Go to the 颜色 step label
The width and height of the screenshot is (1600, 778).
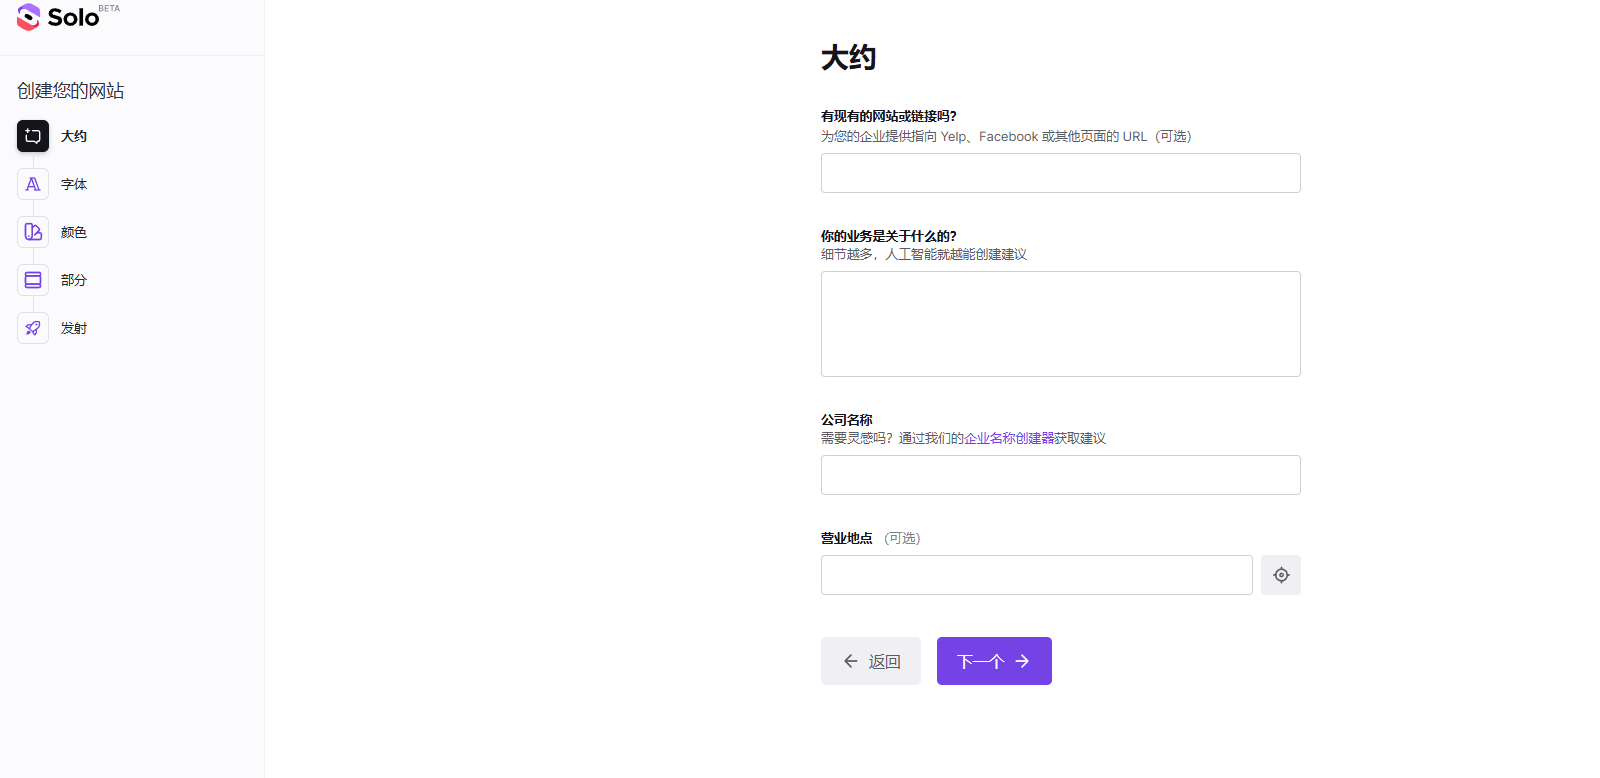(74, 232)
